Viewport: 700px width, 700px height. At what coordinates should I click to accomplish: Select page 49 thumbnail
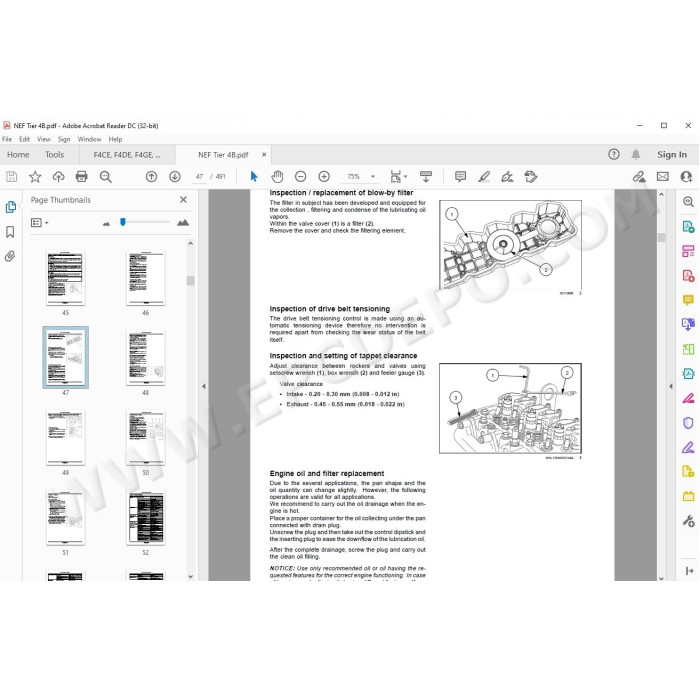click(66, 438)
